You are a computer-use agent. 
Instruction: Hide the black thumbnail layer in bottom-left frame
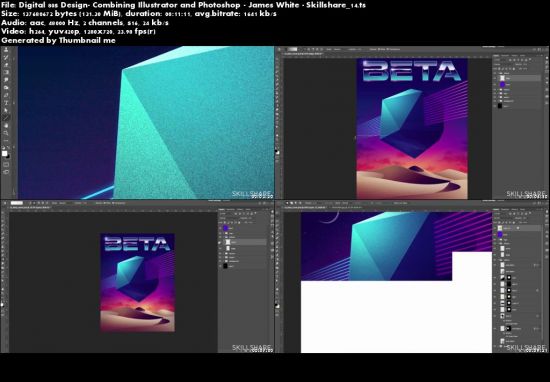(x=220, y=266)
